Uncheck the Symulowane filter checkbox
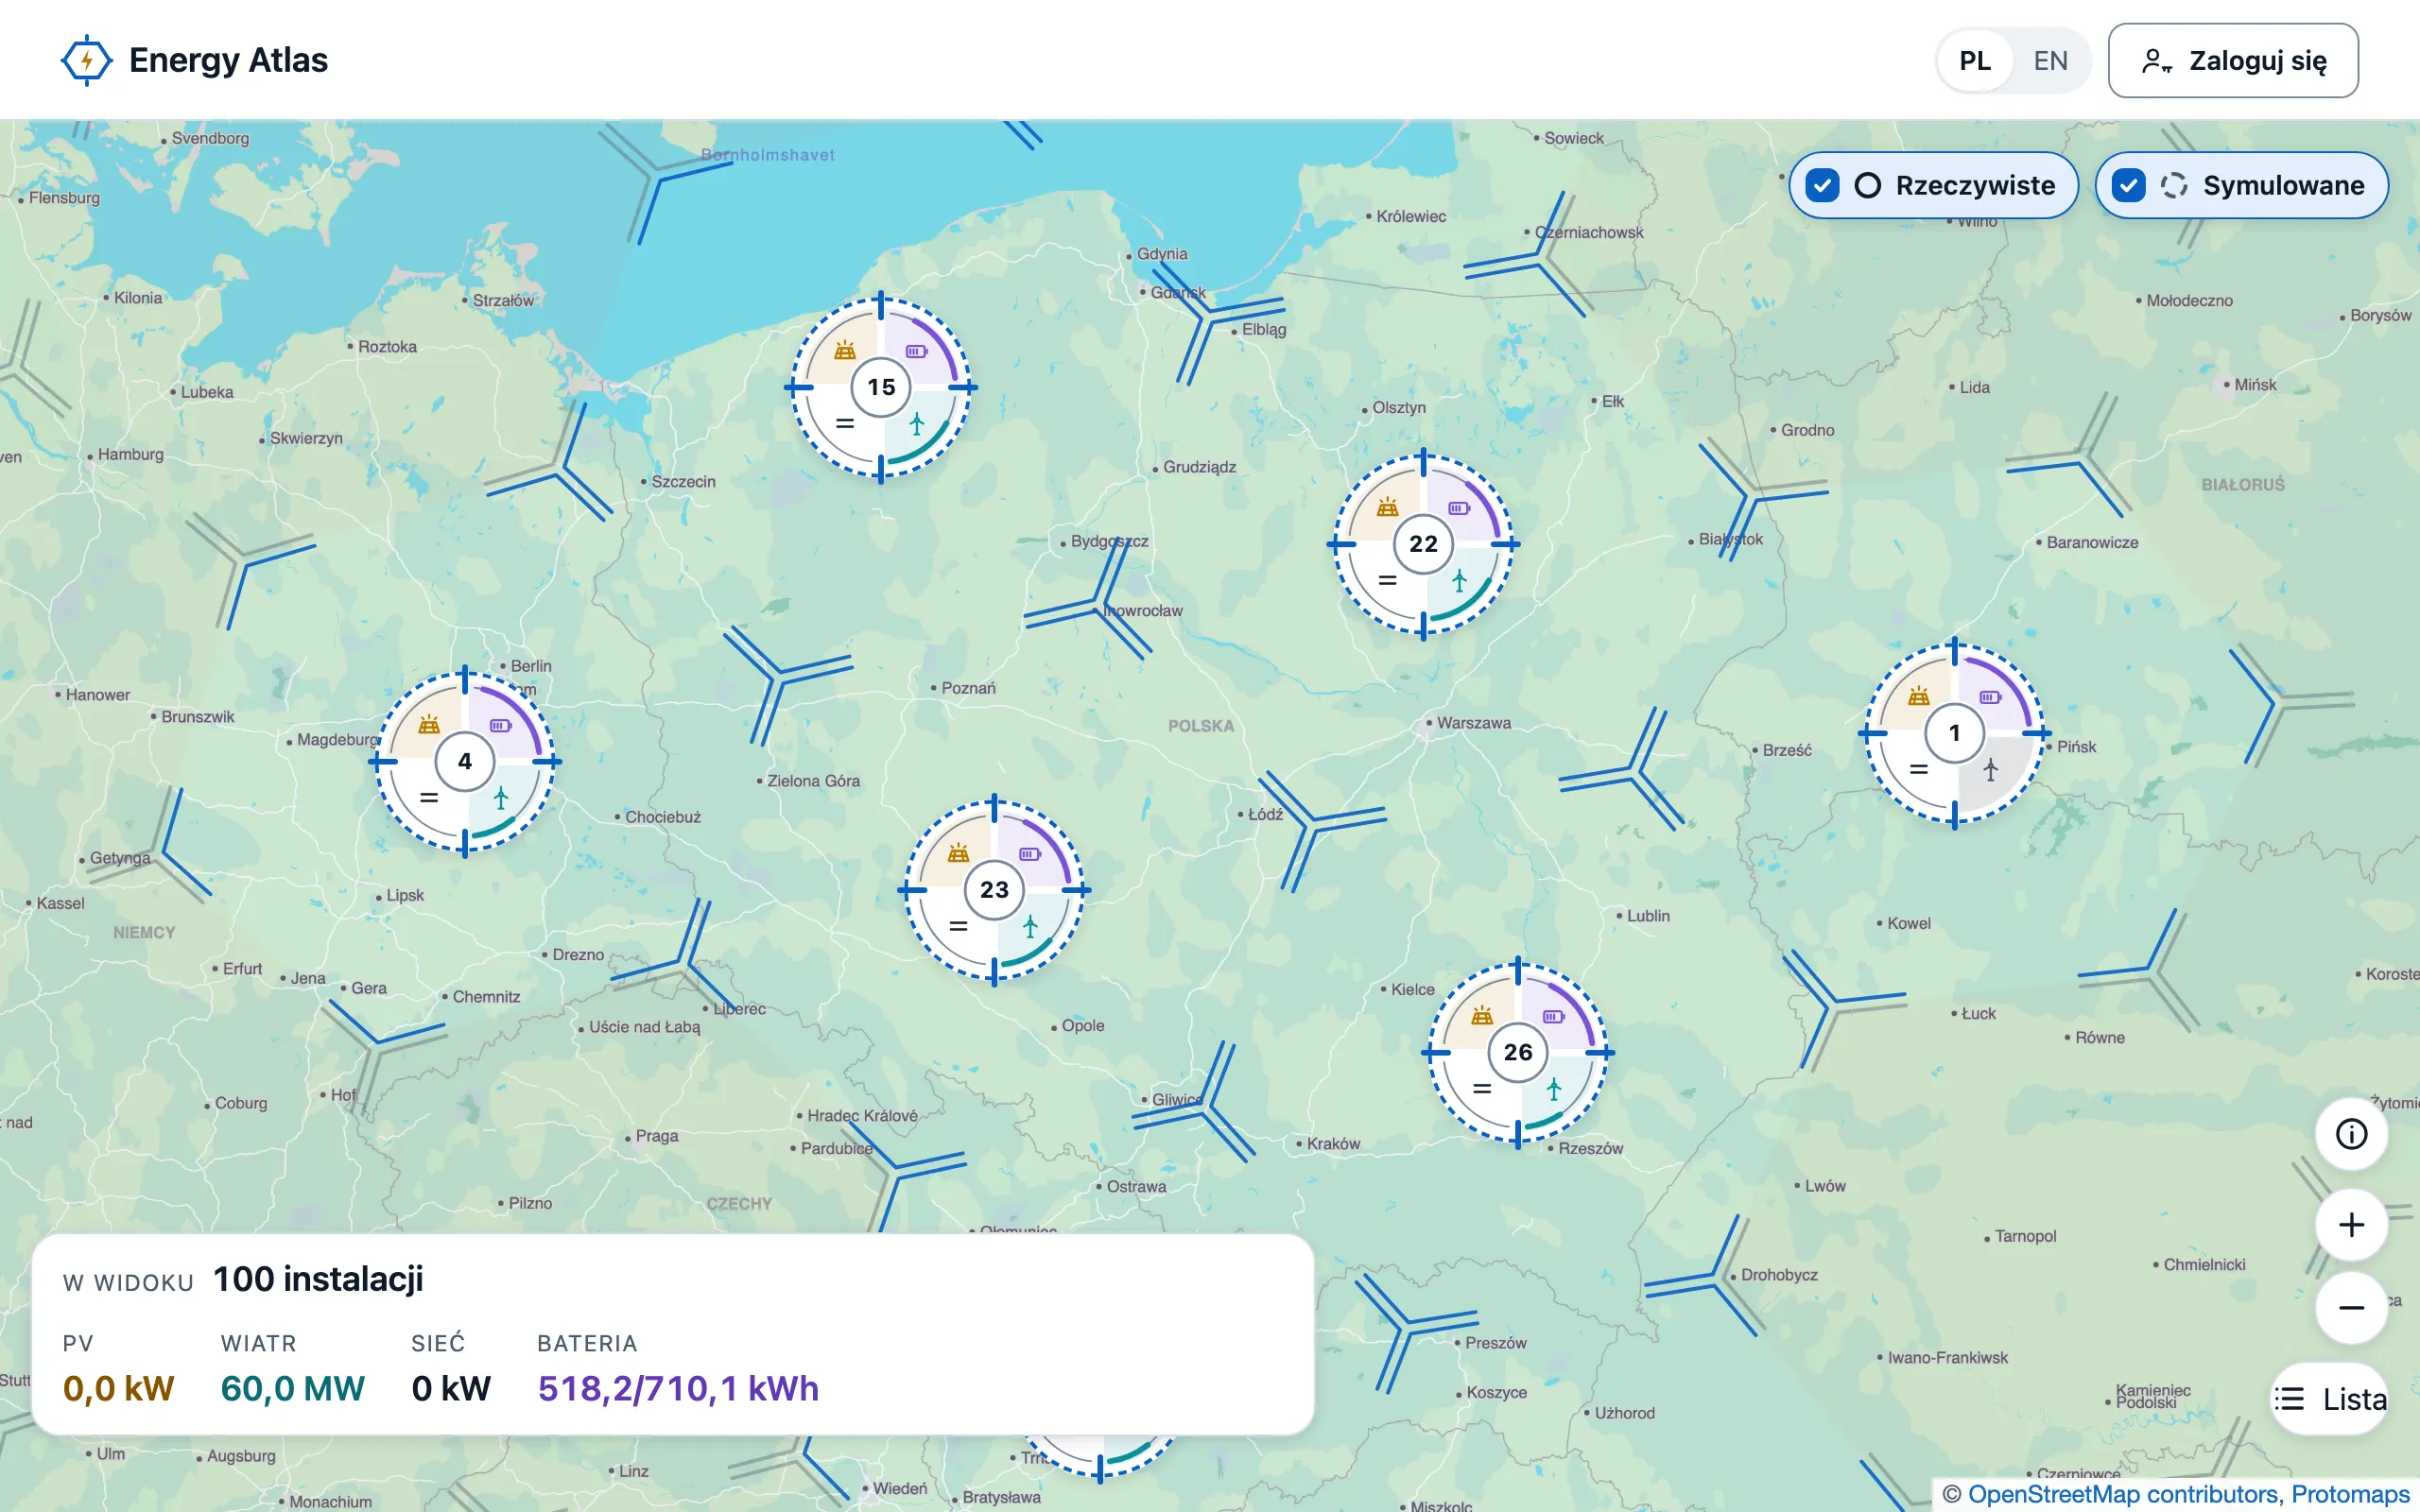 (2128, 186)
